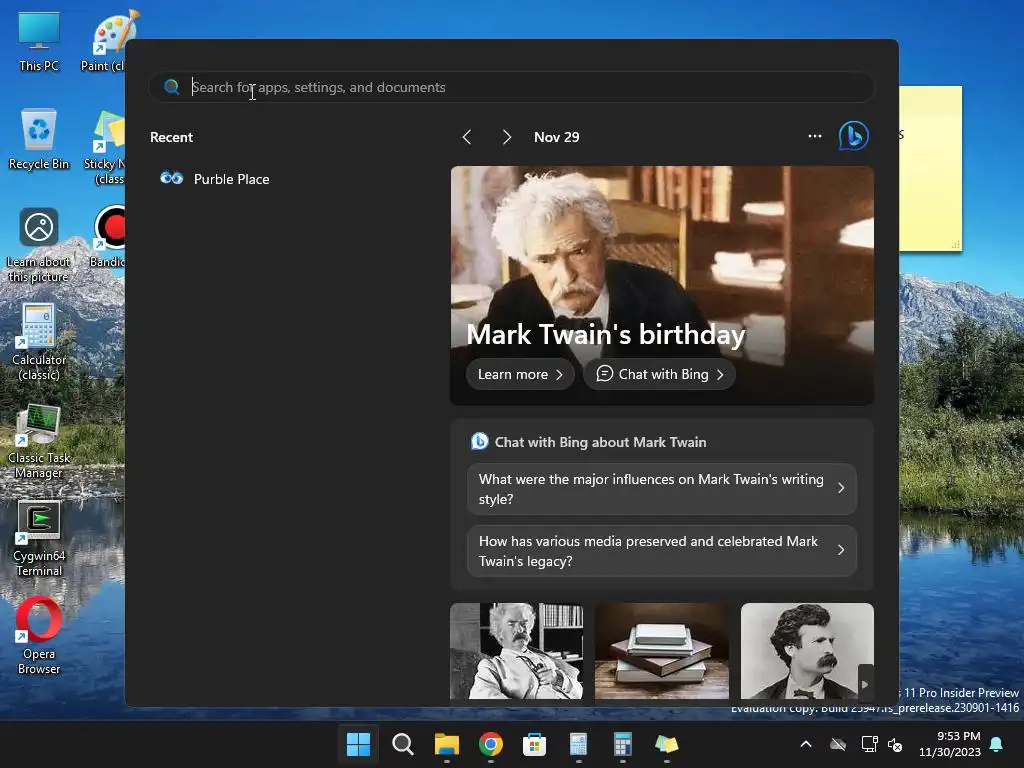
Task: Open Sticky Notes from taskbar
Action: click(x=666, y=744)
